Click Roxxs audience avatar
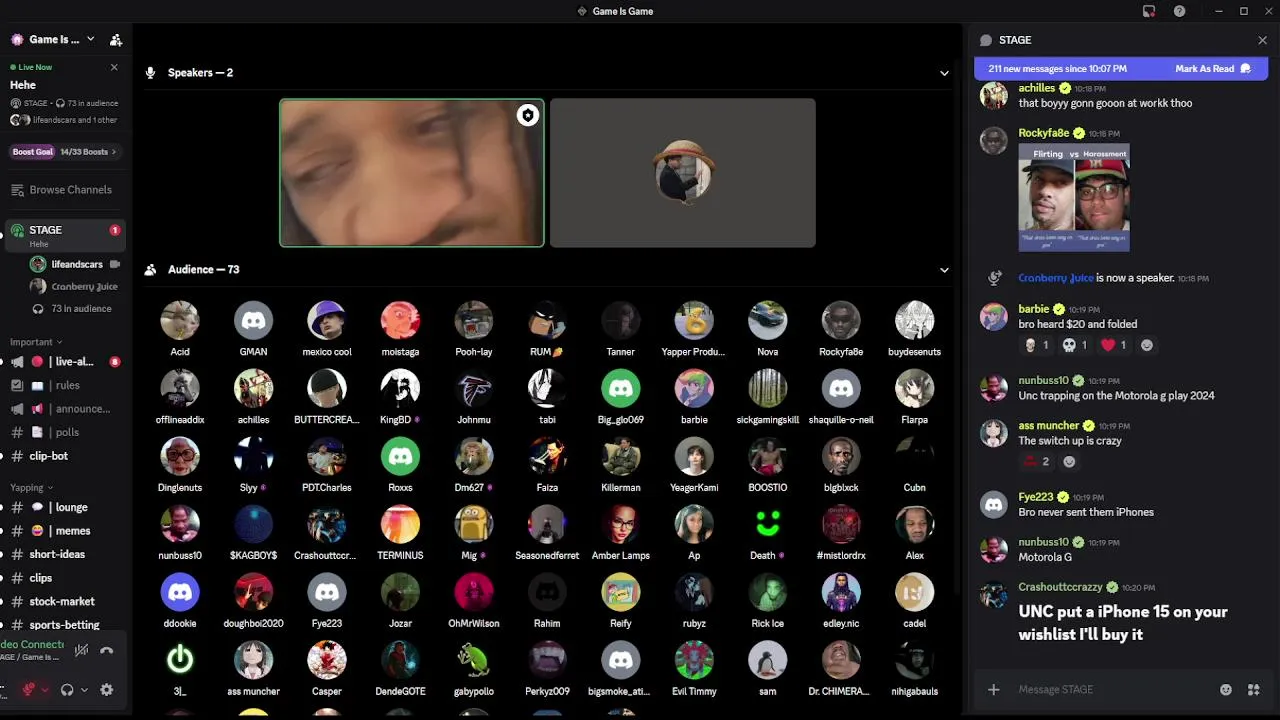The height and width of the screenshot is (720, 1280). tap(400, 457)
